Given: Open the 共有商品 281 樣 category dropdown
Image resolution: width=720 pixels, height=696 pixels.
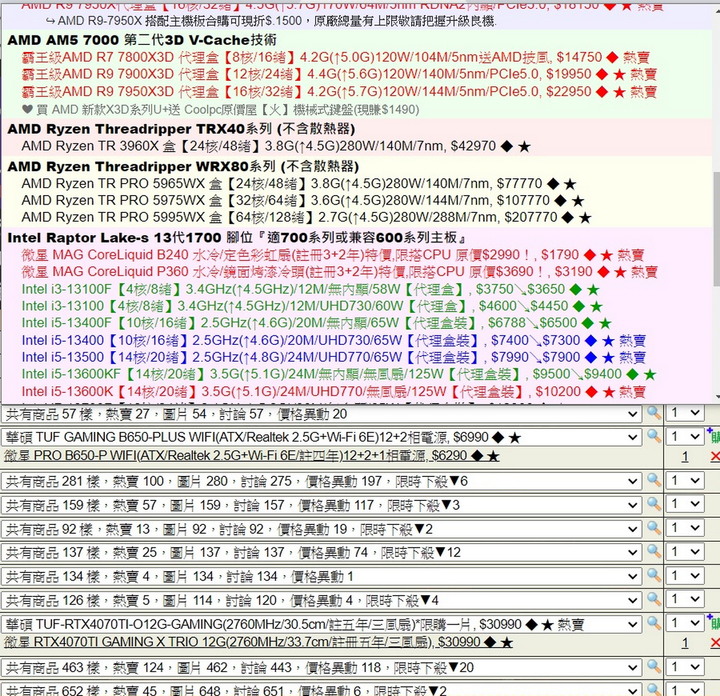Looking at the screenshot, I should click(321, 481).
